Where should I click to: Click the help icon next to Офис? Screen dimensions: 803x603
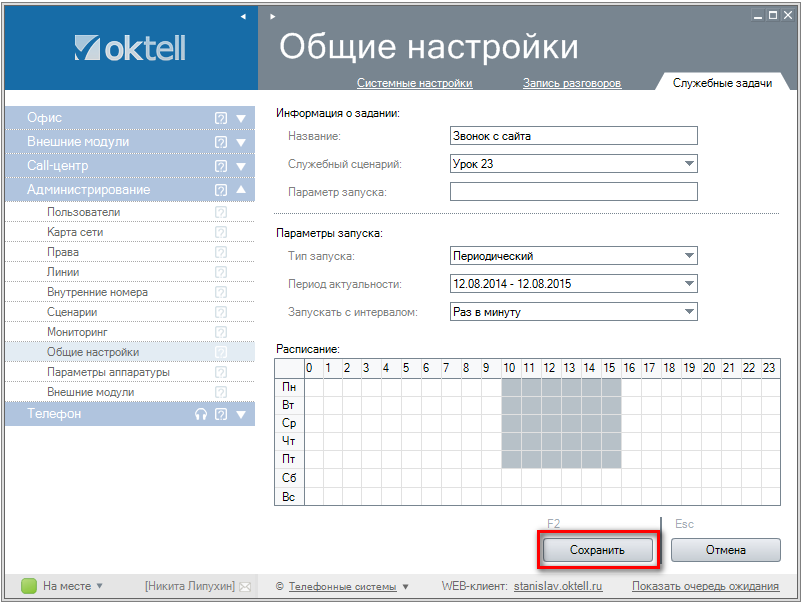point(221,118)
